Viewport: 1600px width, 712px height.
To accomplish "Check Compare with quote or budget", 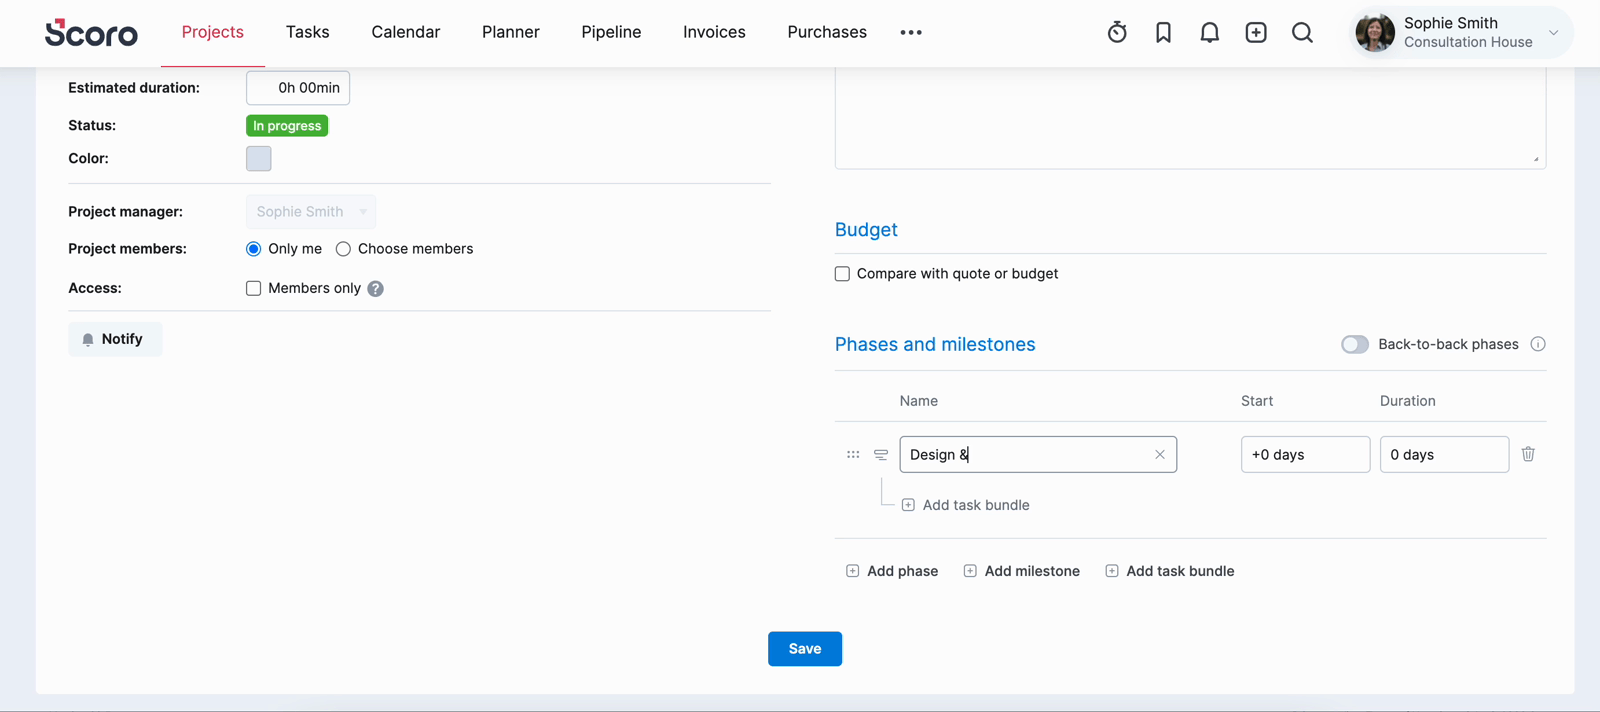I will coord(842,274).
